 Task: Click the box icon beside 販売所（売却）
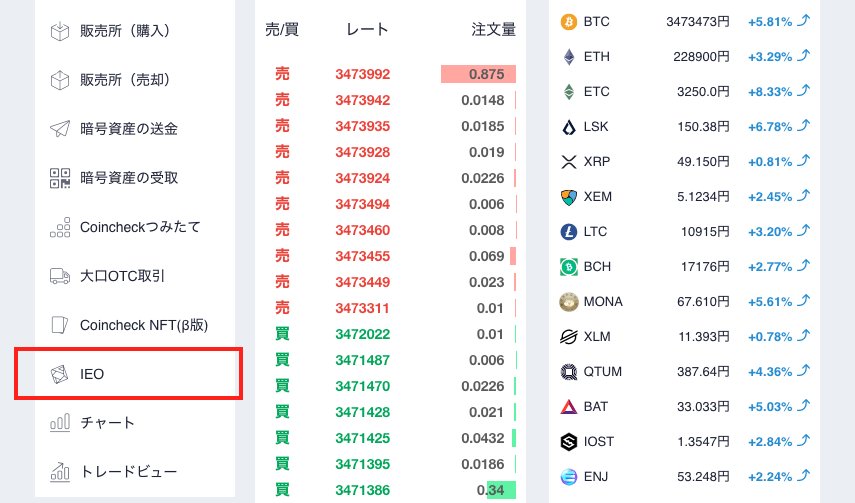(x=60, y=80)
